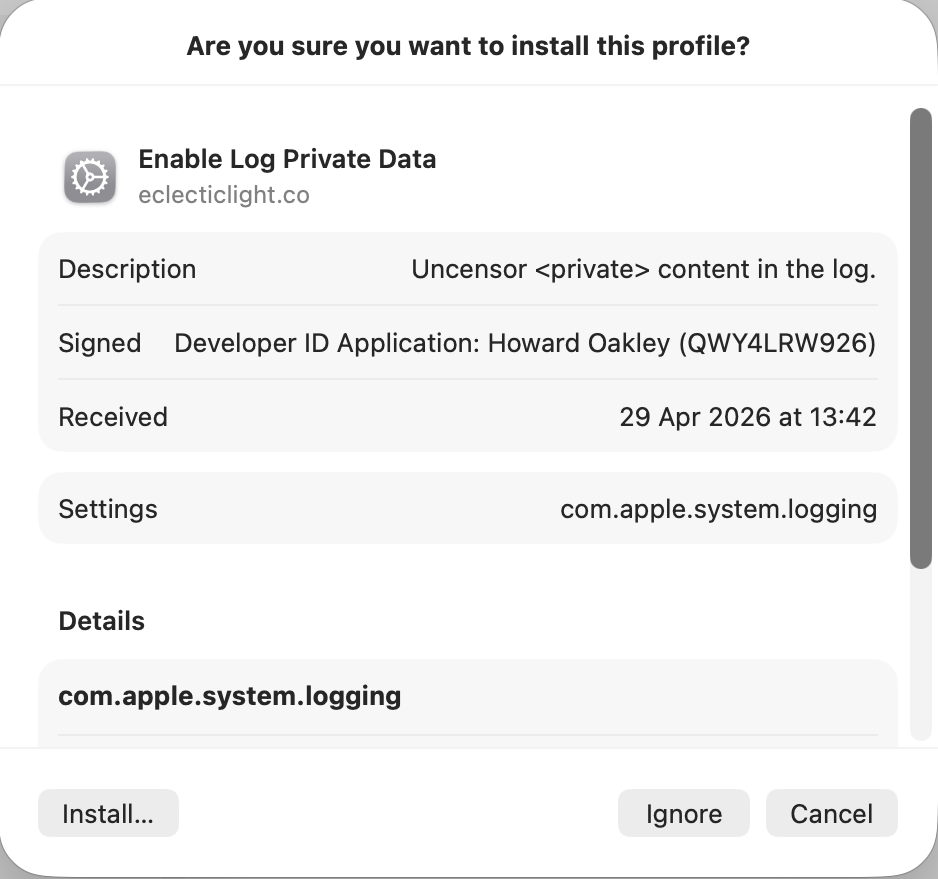Click the Received row label

click(113, 417)
